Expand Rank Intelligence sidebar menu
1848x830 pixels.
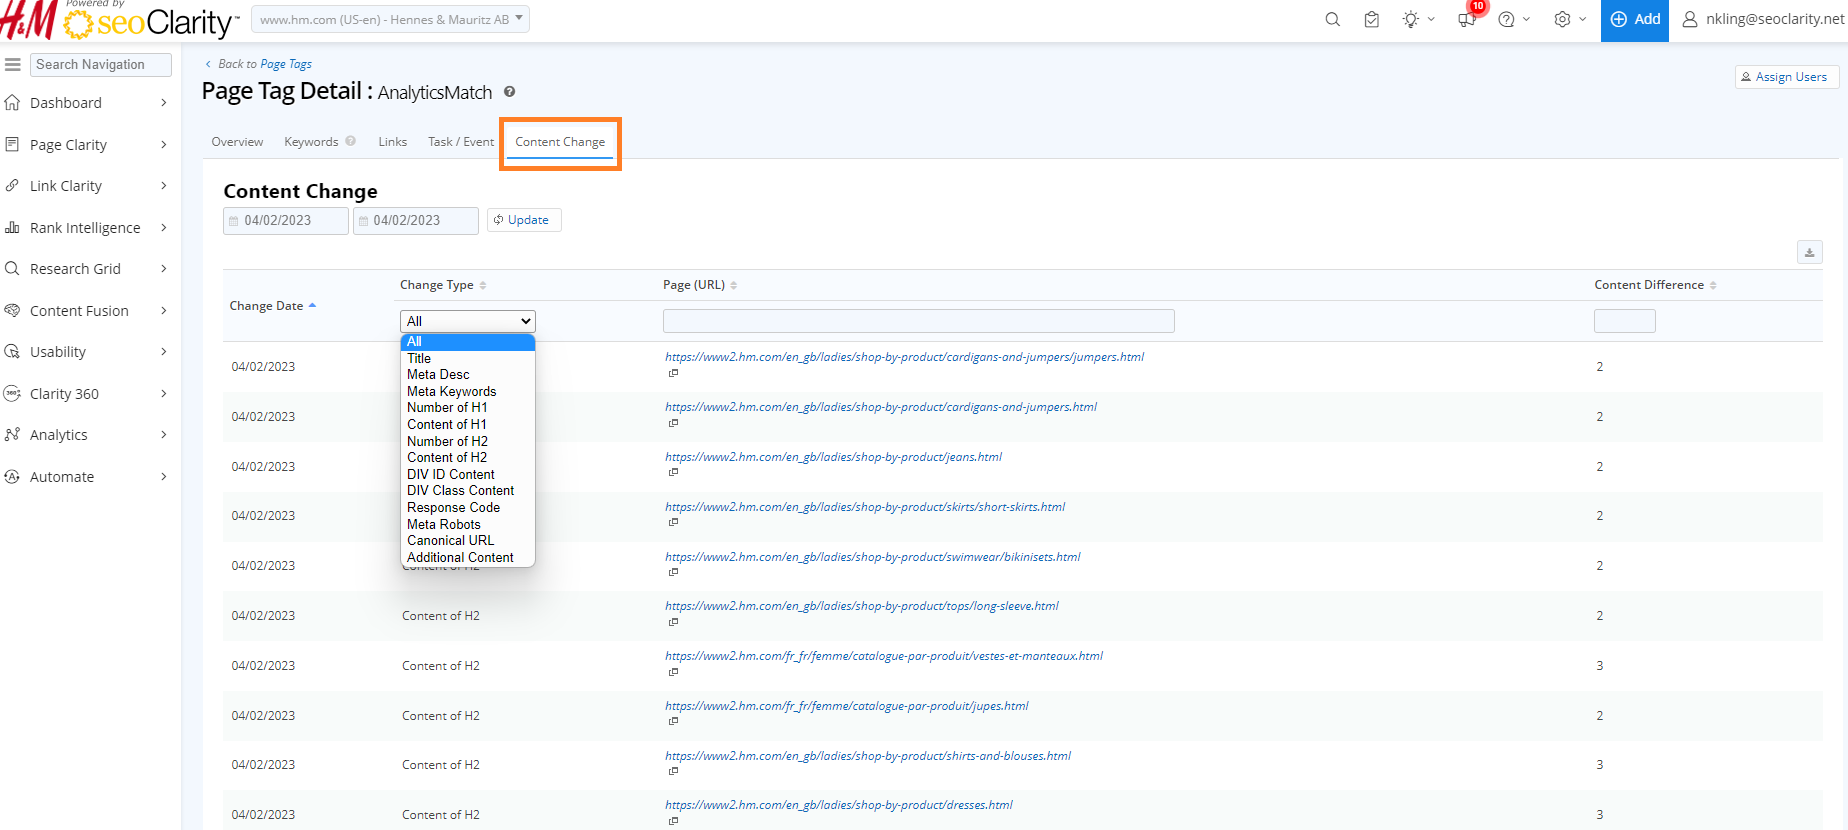[x=86, y=228]
